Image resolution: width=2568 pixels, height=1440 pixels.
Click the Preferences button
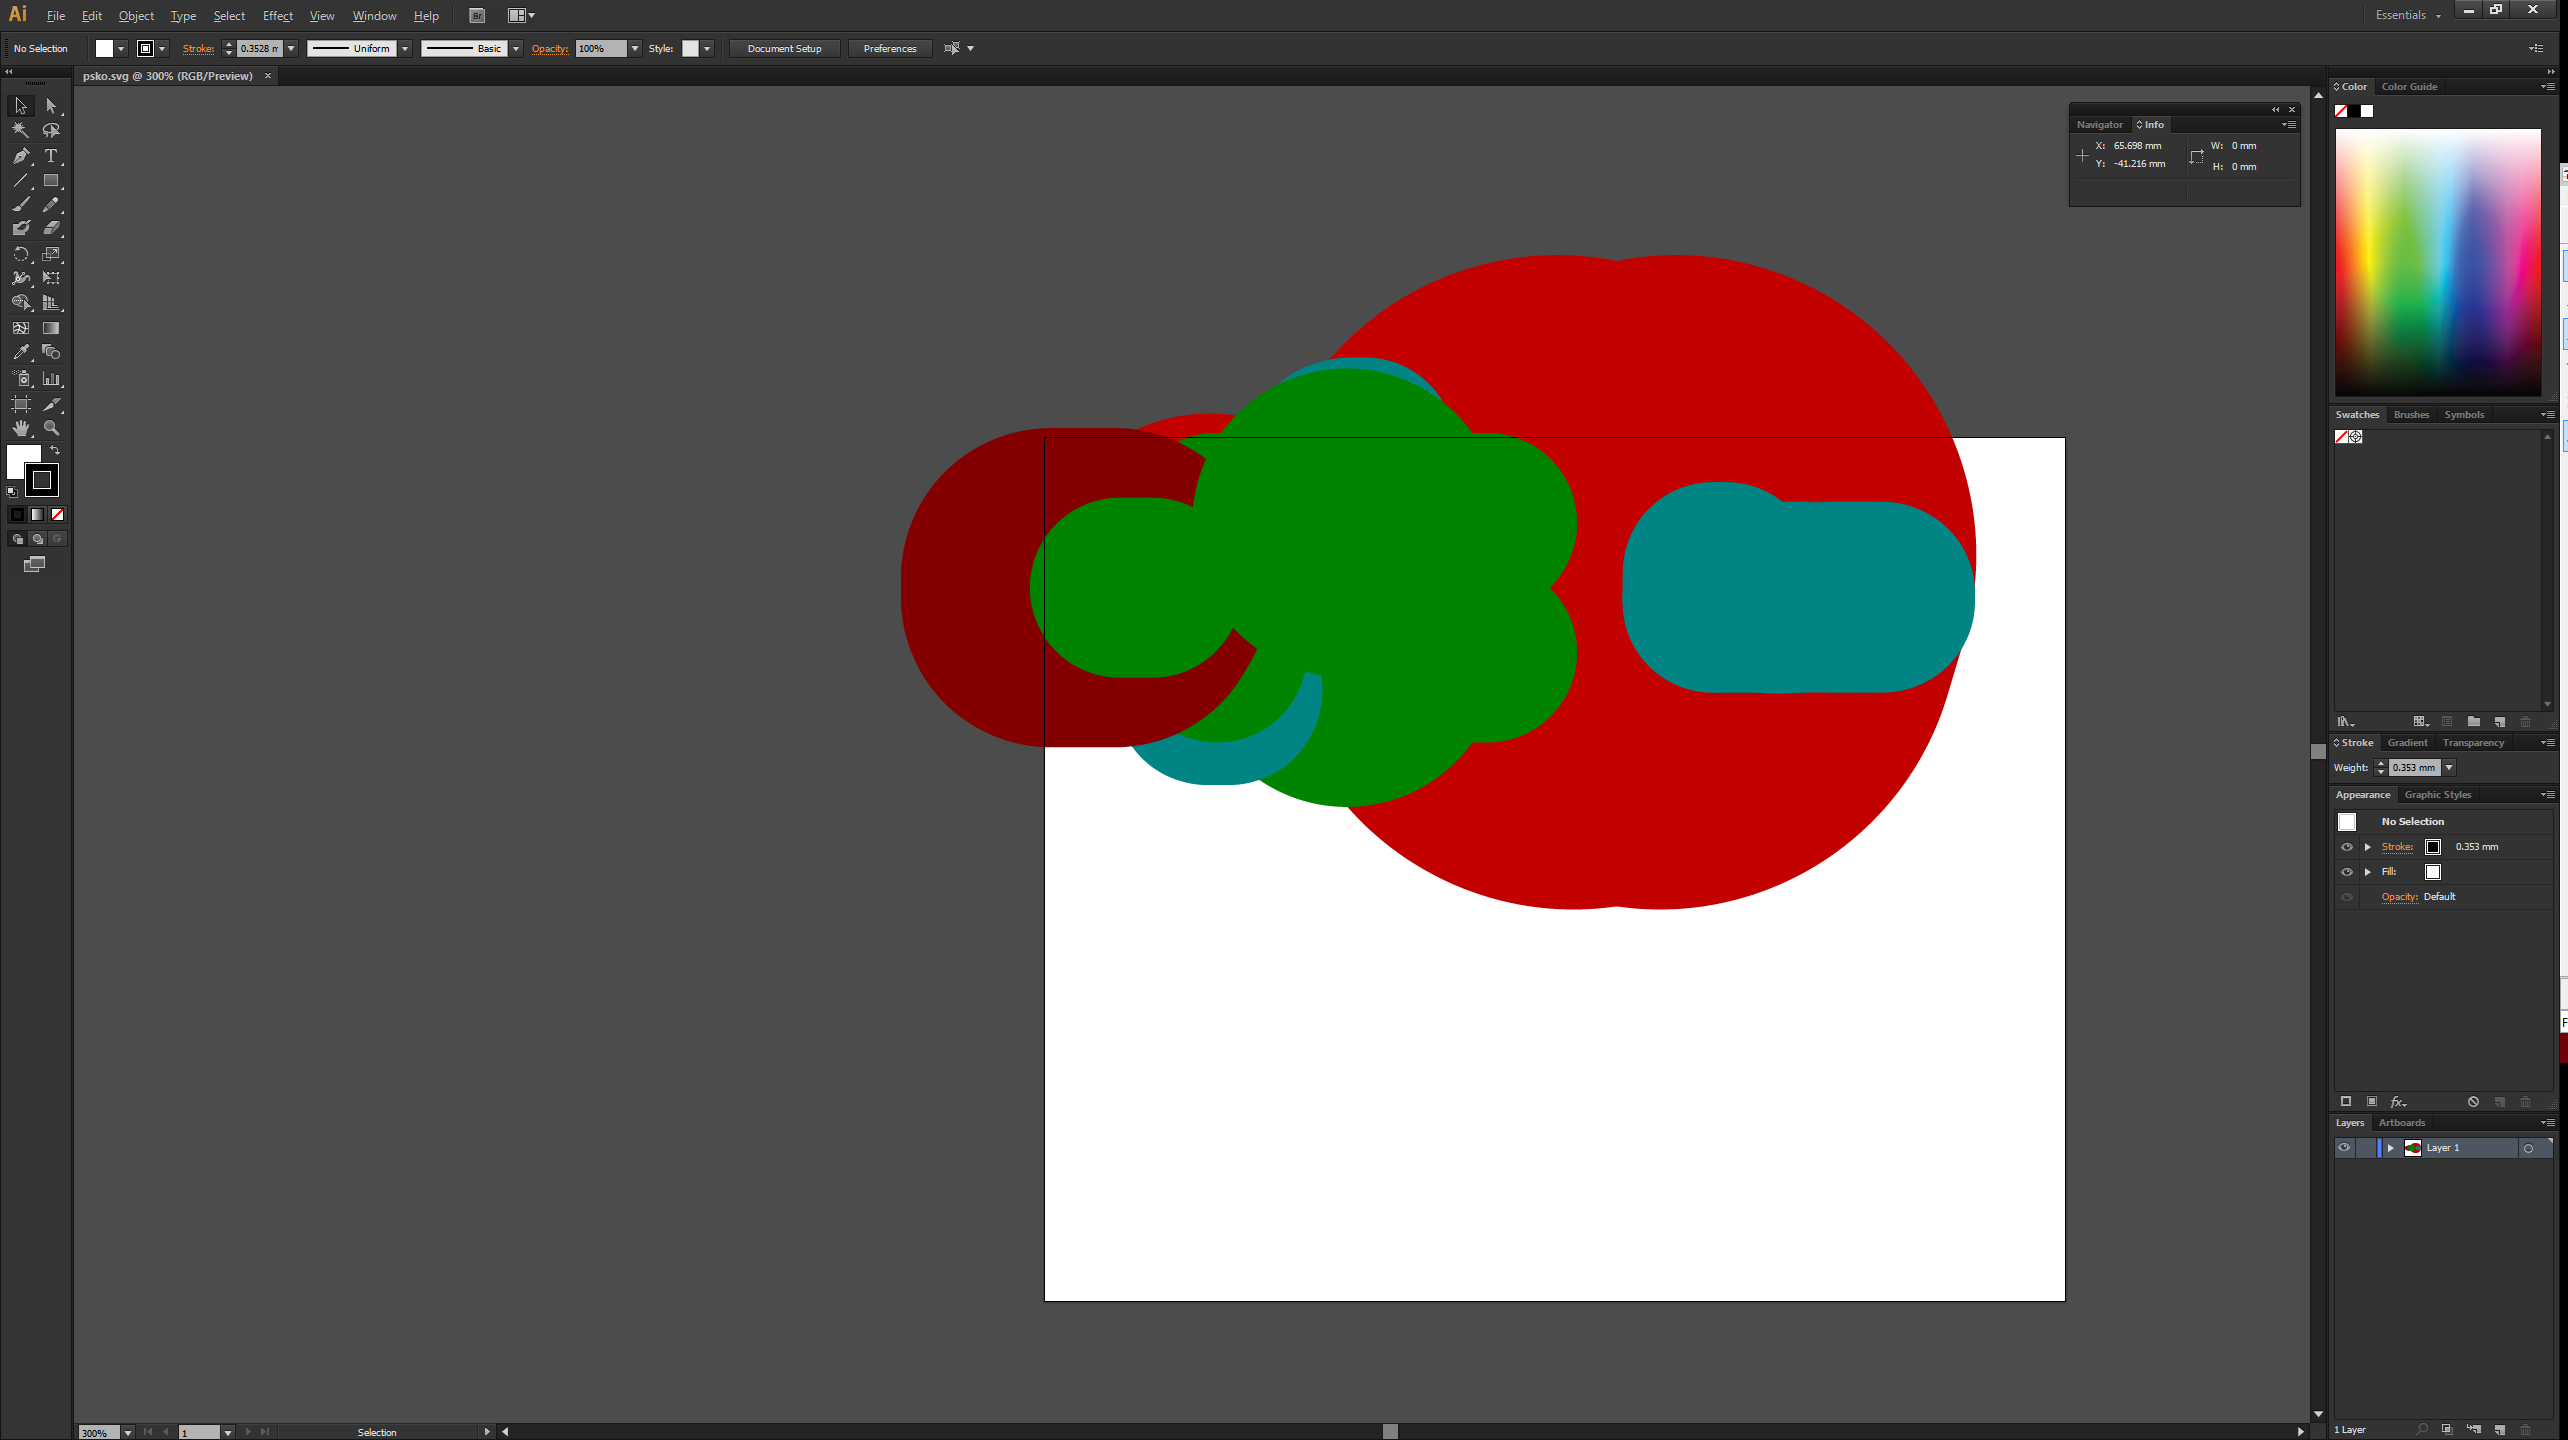point(889,49)
